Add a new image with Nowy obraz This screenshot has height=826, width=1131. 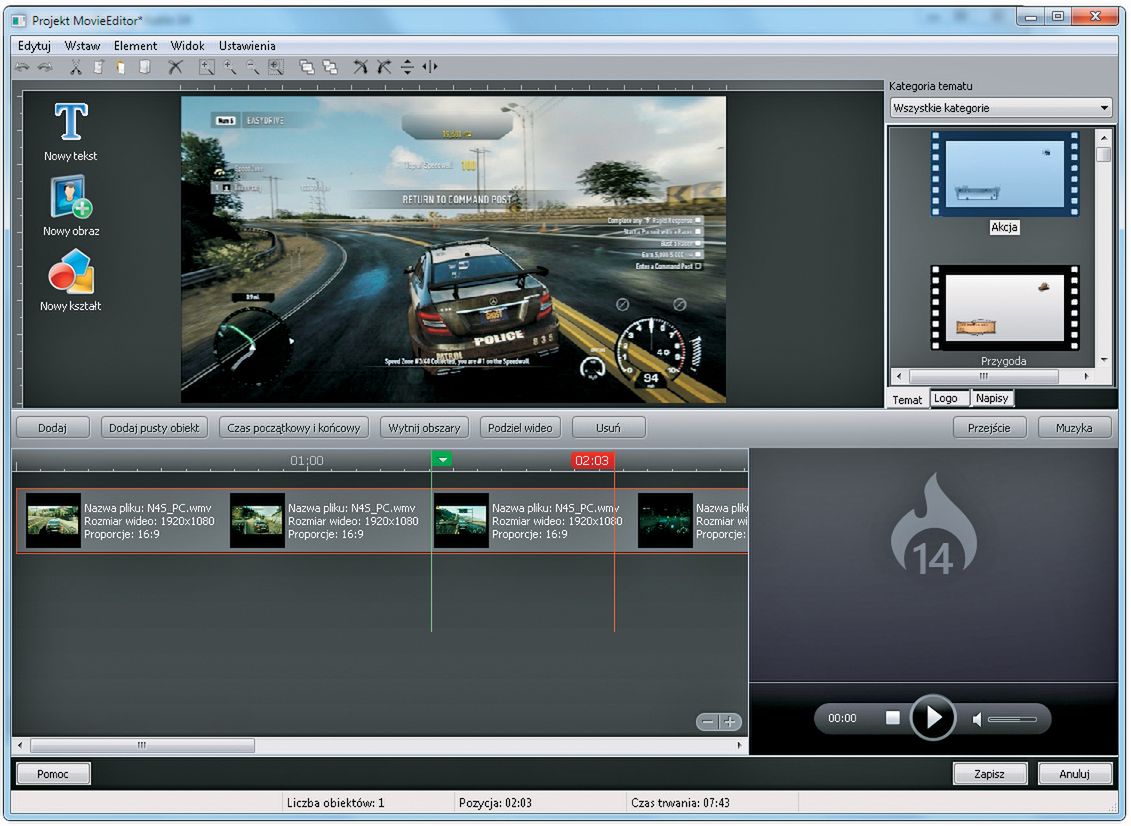tap(71, 197)
